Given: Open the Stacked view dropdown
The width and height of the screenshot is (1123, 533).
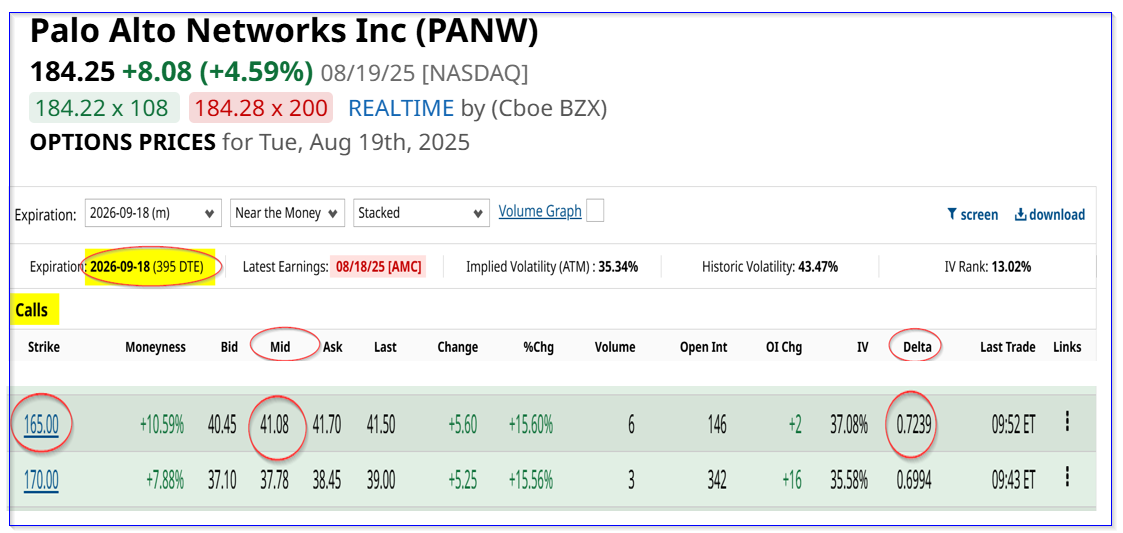Looking at the screenshot, I should coord(421,213).
